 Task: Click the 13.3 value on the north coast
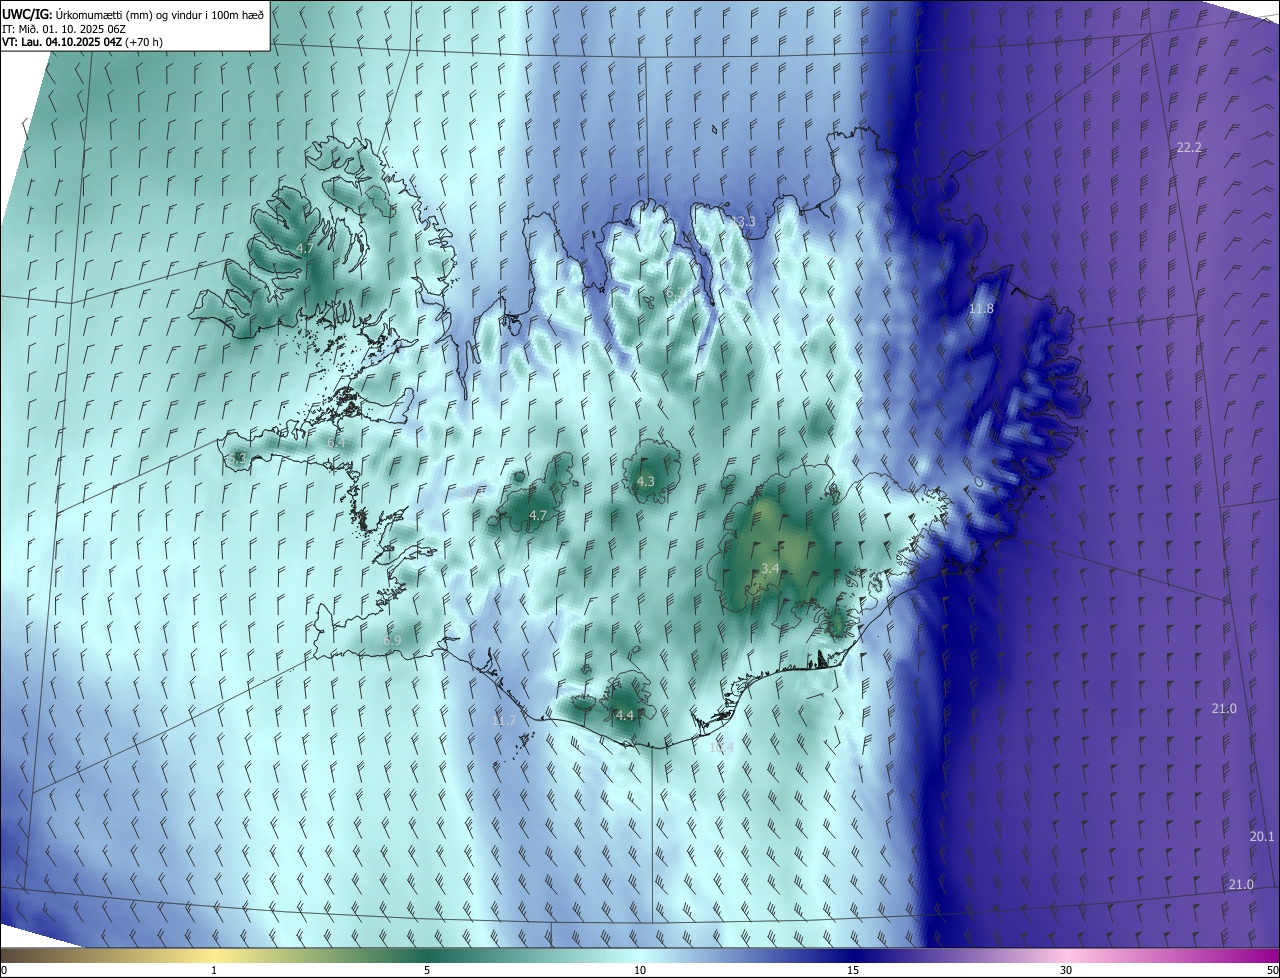coord(743,221)
